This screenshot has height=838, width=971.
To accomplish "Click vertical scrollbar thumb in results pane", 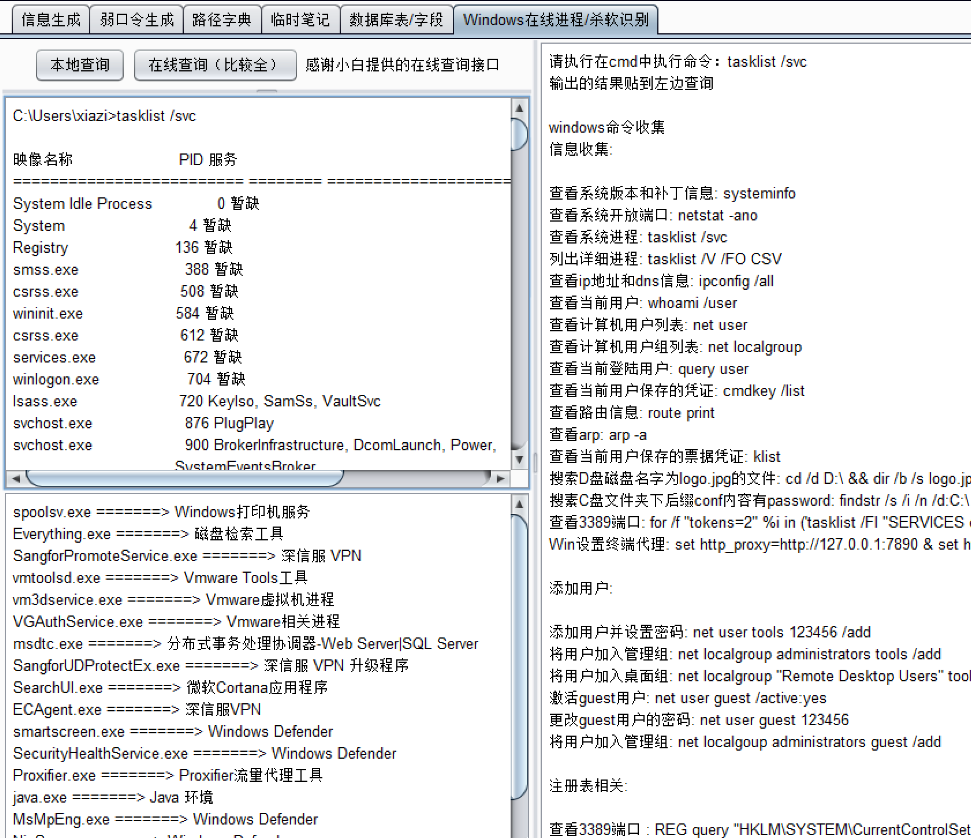I will coord(520,657).
